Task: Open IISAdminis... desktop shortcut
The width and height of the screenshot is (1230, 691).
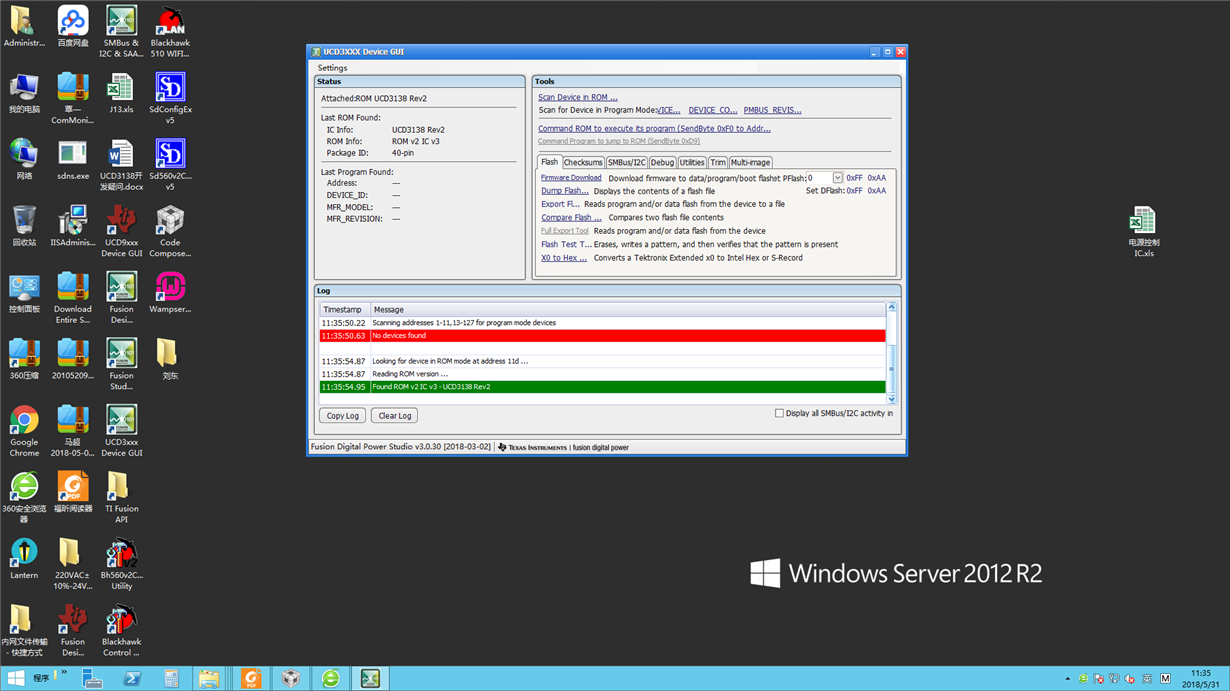Action: 72,226
